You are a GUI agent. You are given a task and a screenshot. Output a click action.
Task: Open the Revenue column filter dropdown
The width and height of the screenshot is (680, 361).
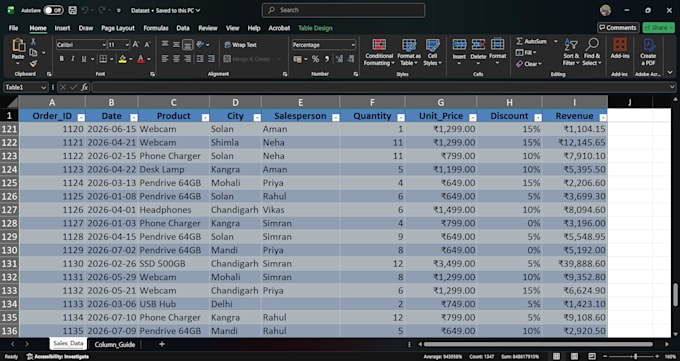(x=603, y=118)
